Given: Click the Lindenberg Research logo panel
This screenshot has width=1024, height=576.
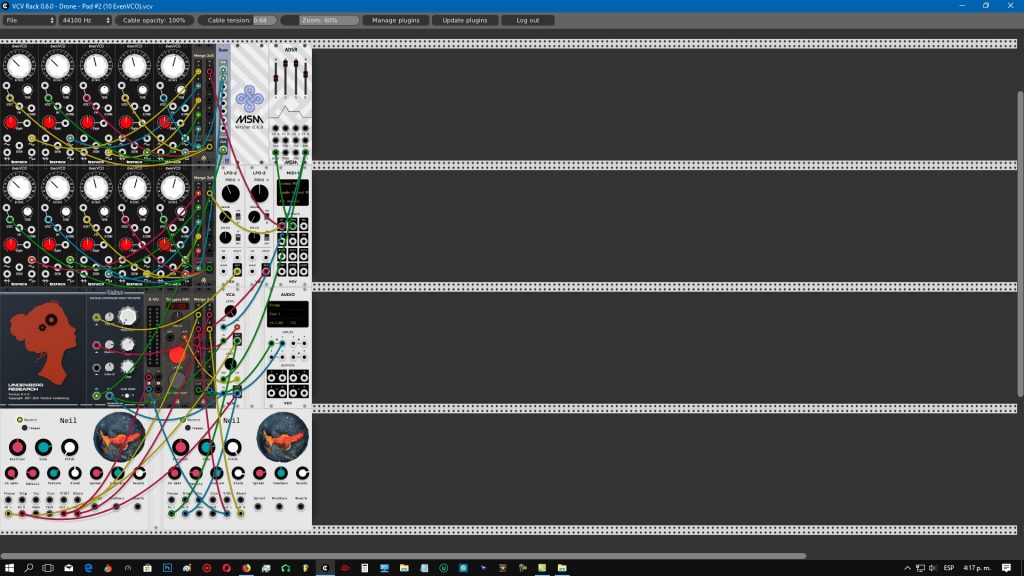Looking at the screenshot, I should [x=43, y=349].
